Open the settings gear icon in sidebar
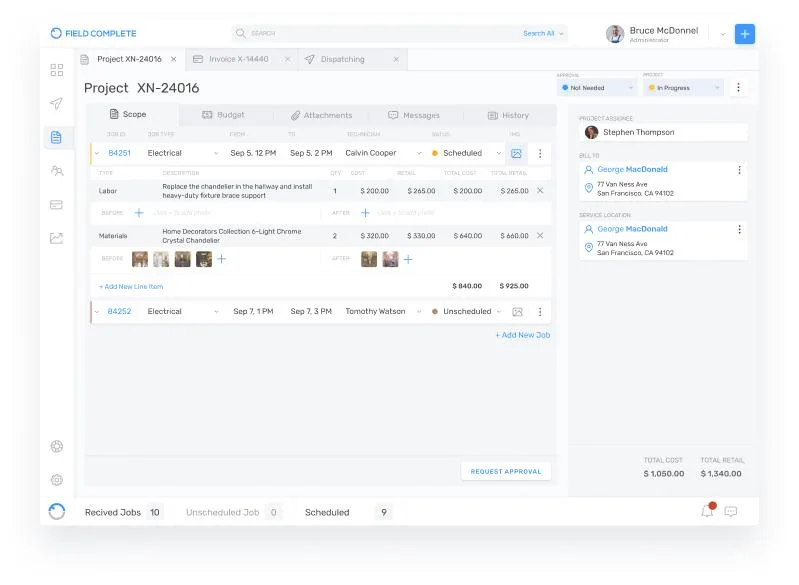The width and height of the screenshot is (799, 585). (x=57, y=480)
